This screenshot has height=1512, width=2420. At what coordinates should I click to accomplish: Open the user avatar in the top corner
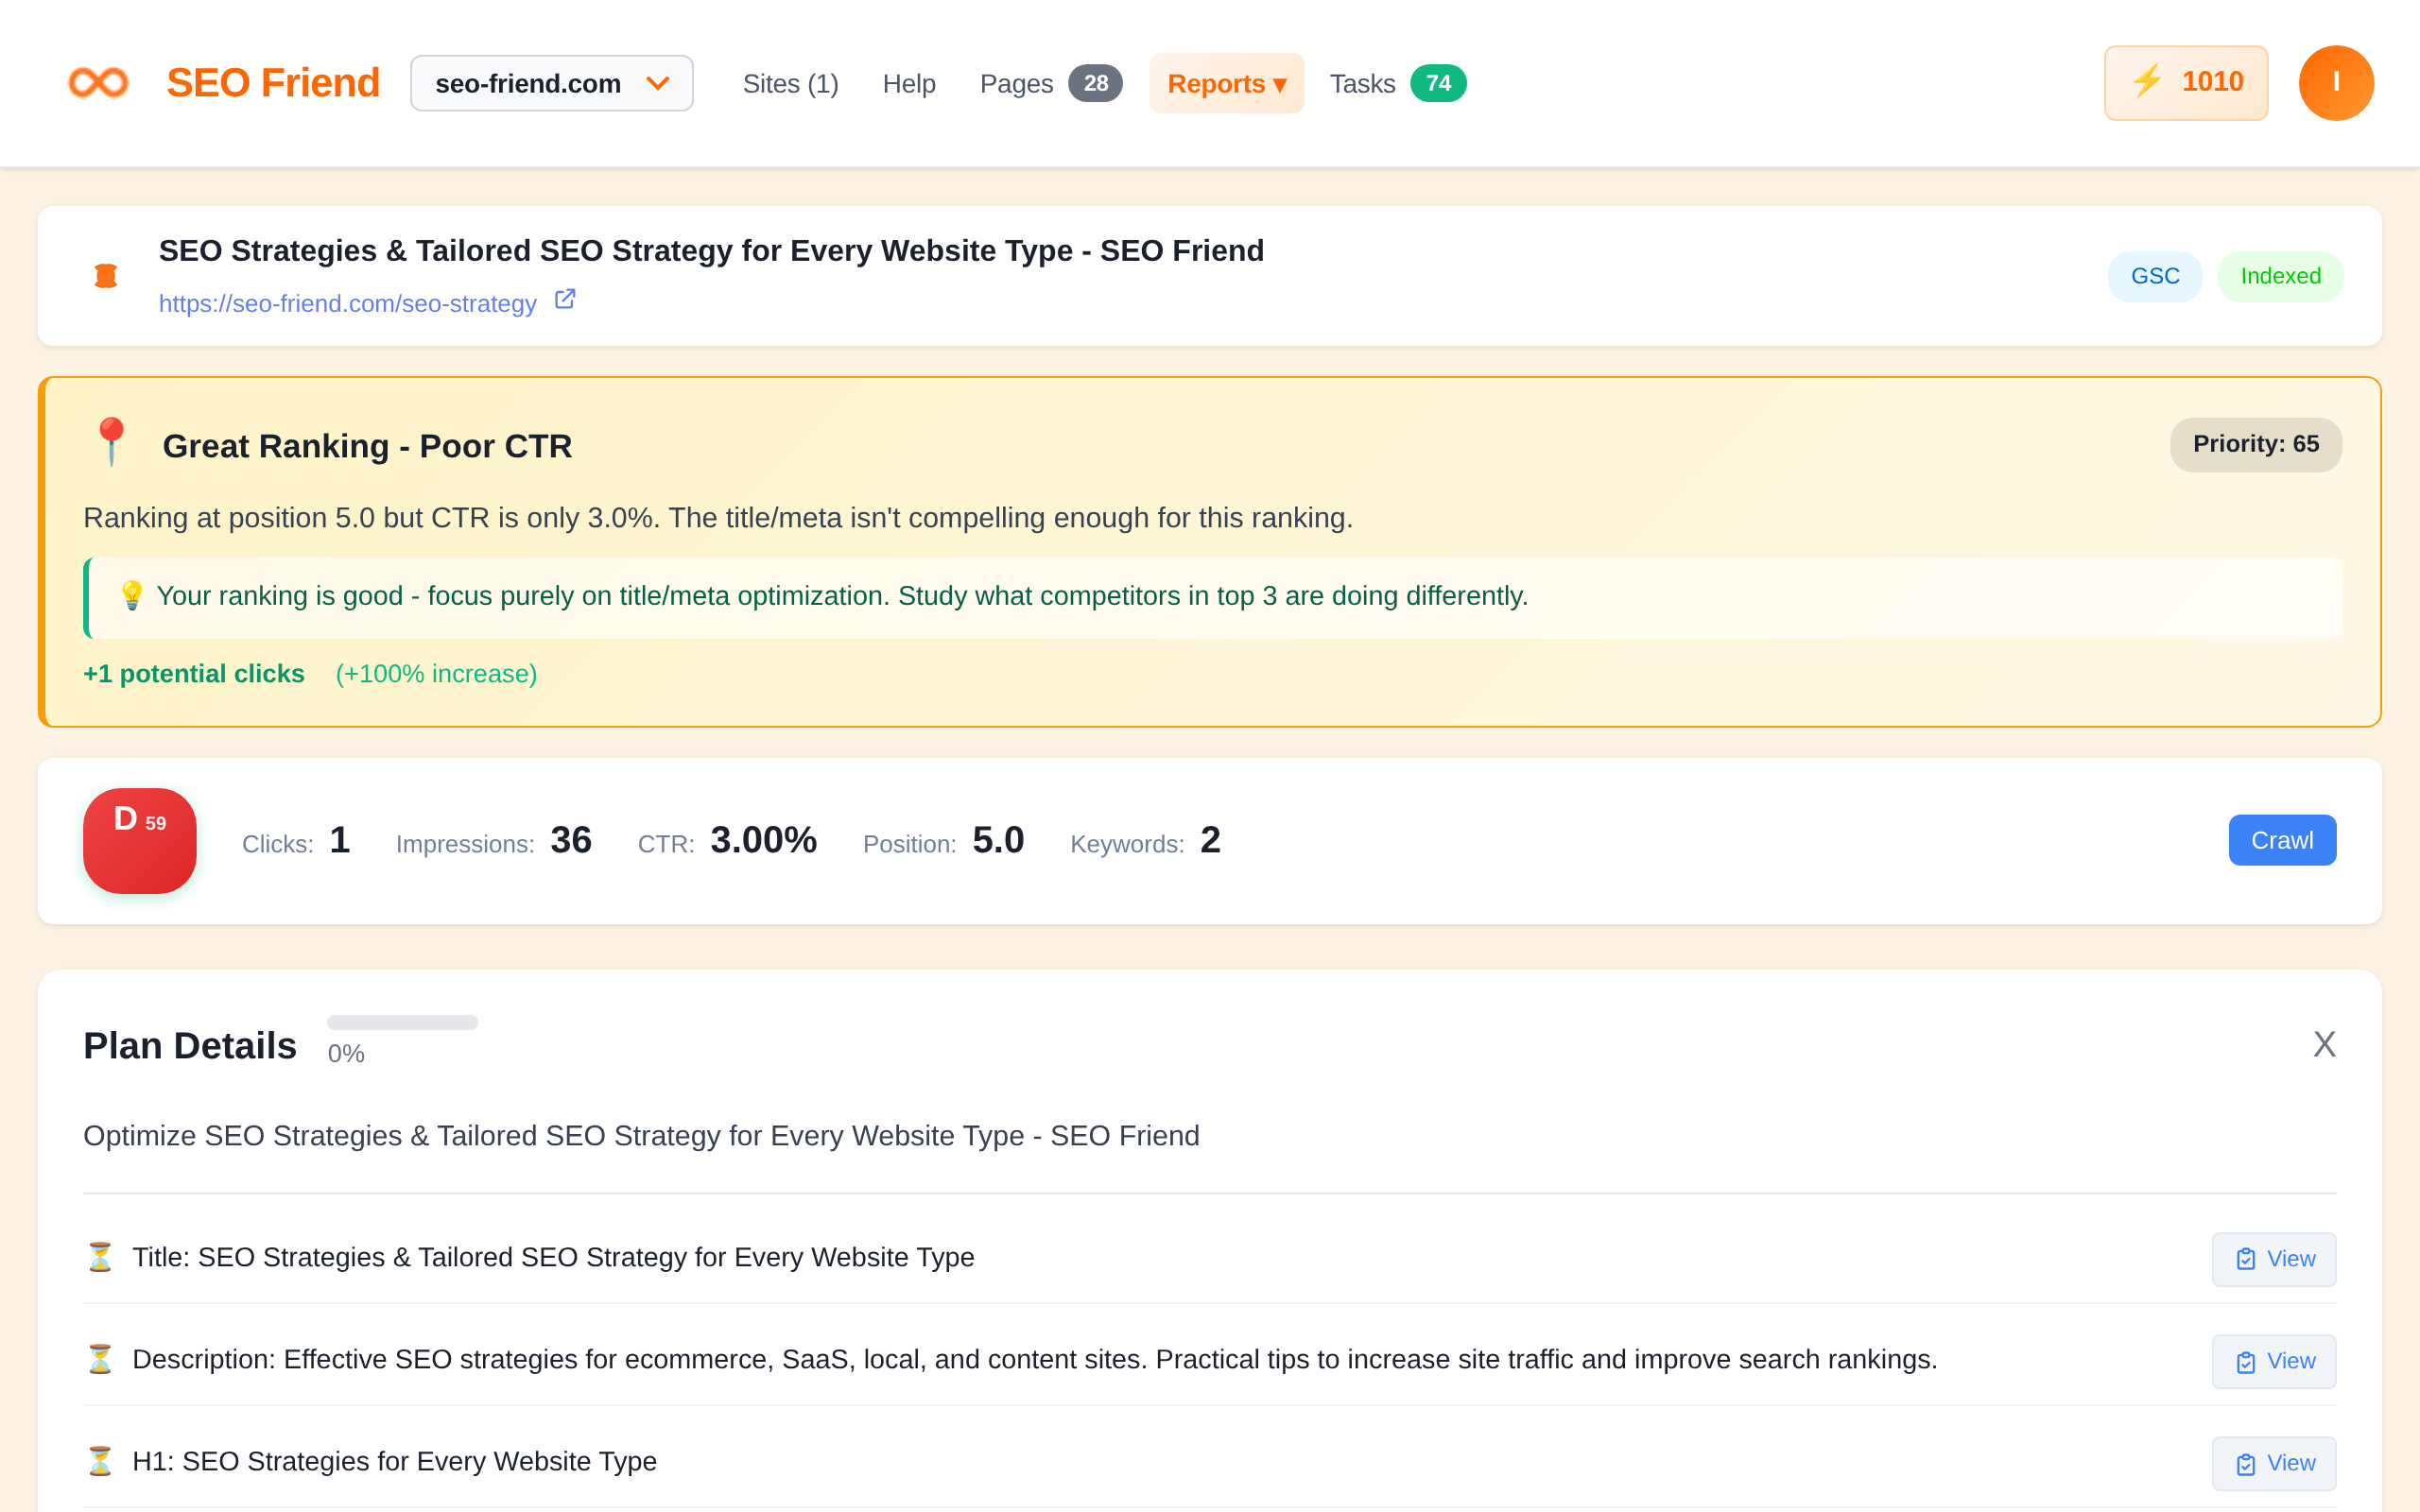(2337, 83)
